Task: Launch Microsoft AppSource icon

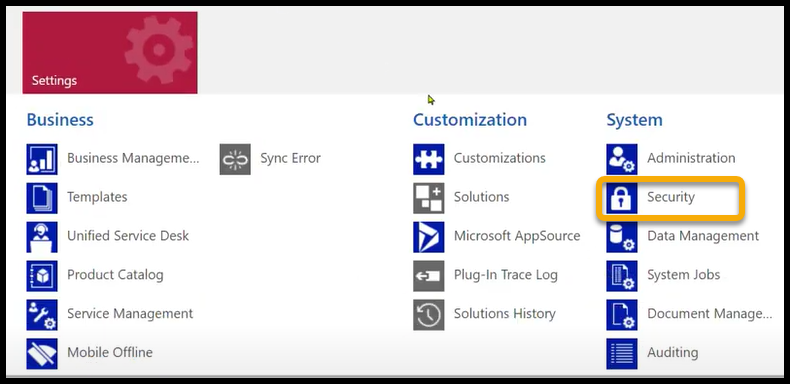Action: pos(429,237)
